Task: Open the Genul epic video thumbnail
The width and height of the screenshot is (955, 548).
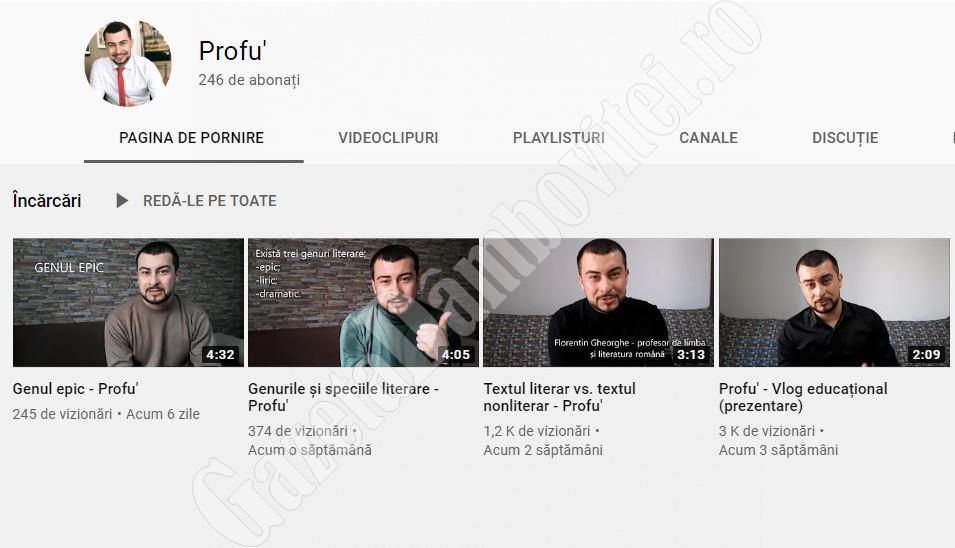Action: tap(128, 303)
